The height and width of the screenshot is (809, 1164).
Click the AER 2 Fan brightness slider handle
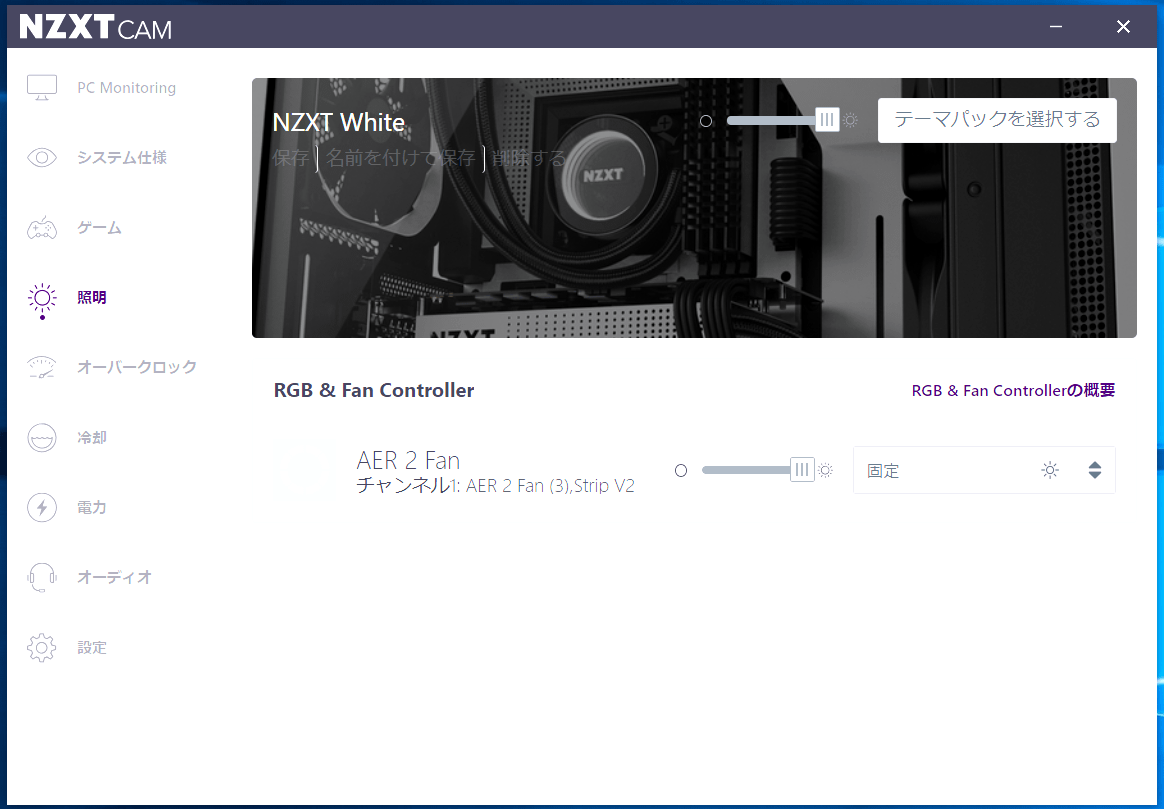point(802,470)
